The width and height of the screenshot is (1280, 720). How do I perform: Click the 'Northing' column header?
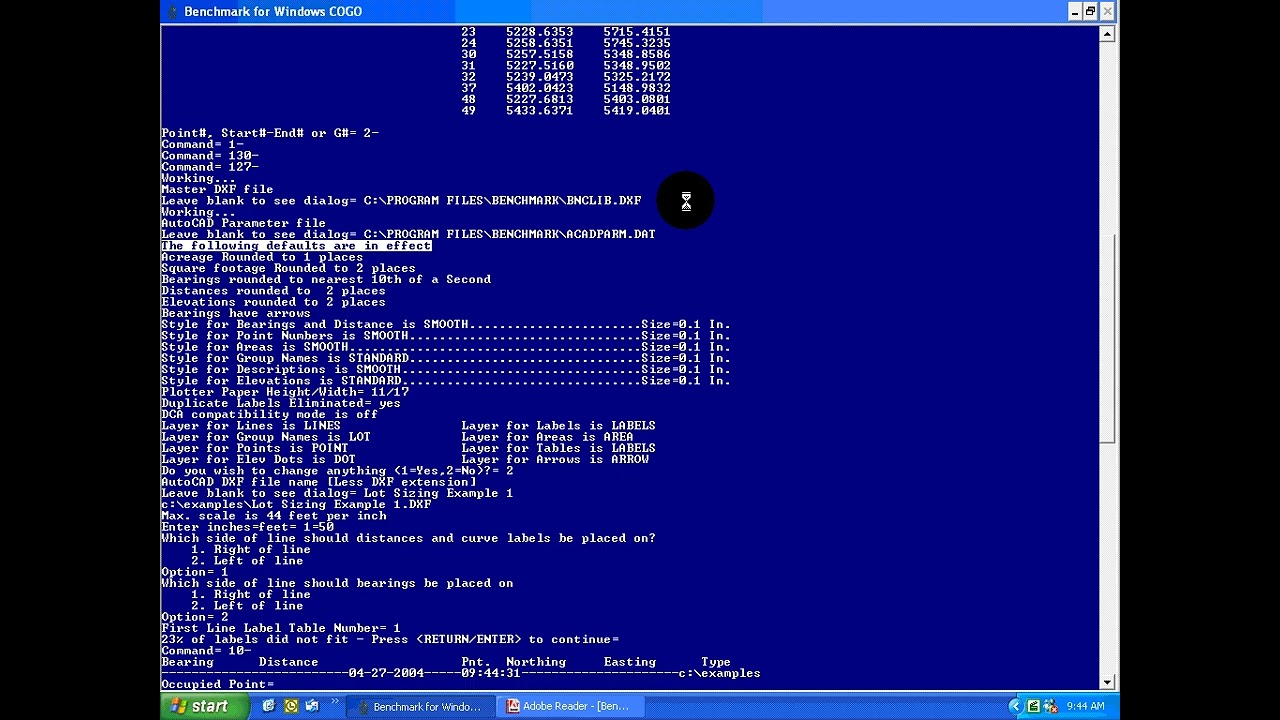[536, 662]
